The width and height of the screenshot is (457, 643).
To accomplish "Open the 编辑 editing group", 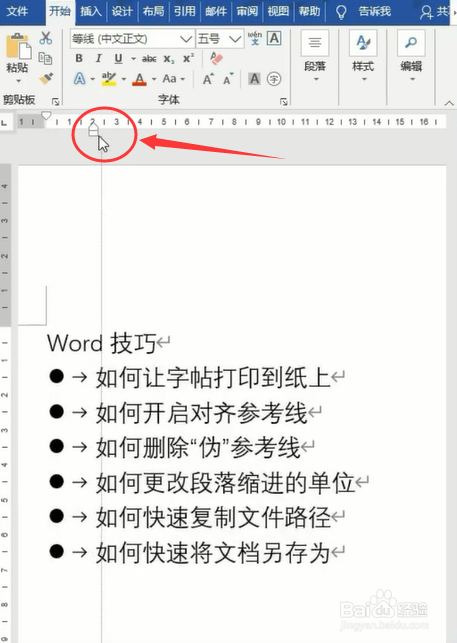I will pos(411,55).
